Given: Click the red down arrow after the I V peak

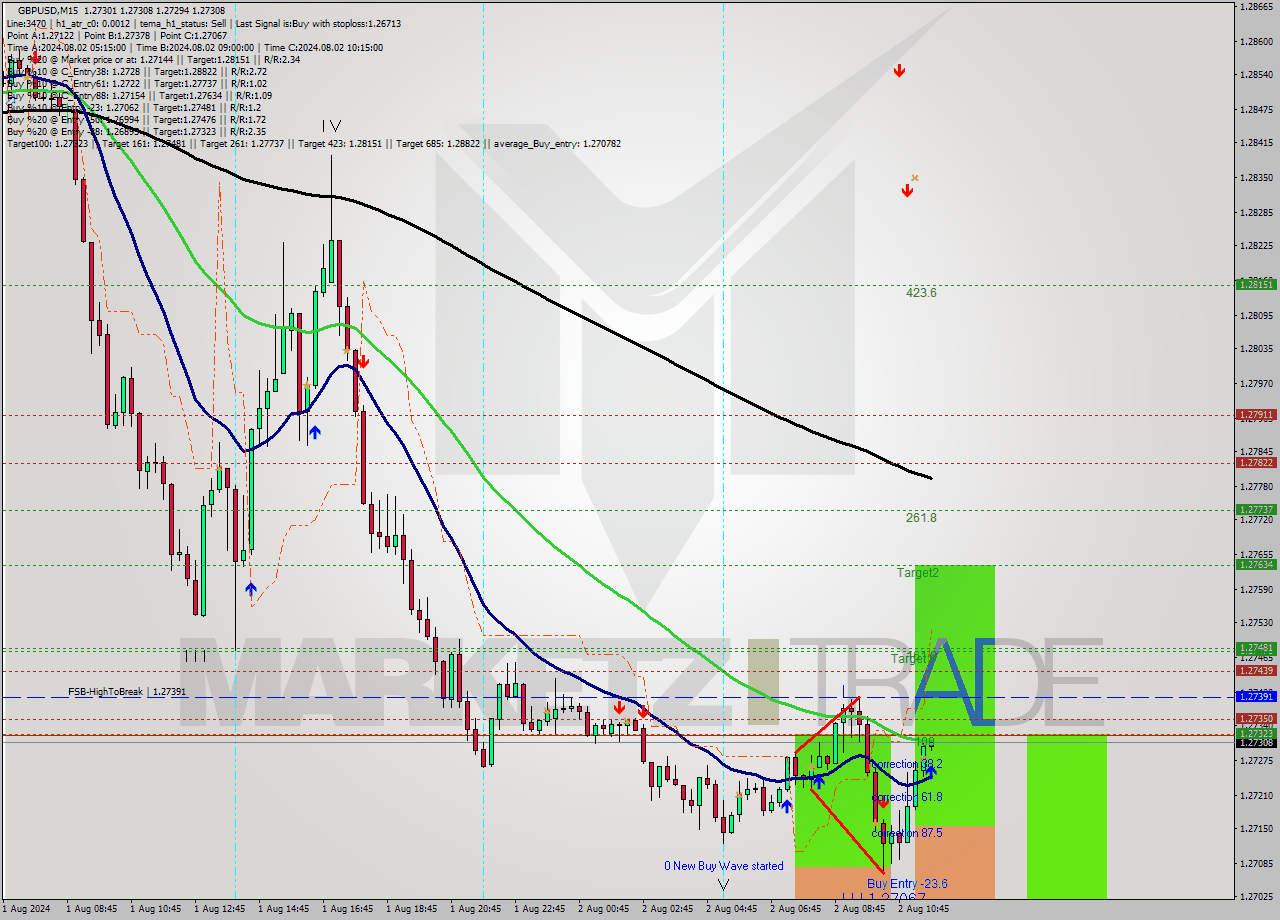Looking at the screenshot, I should [x=363, y=361].
